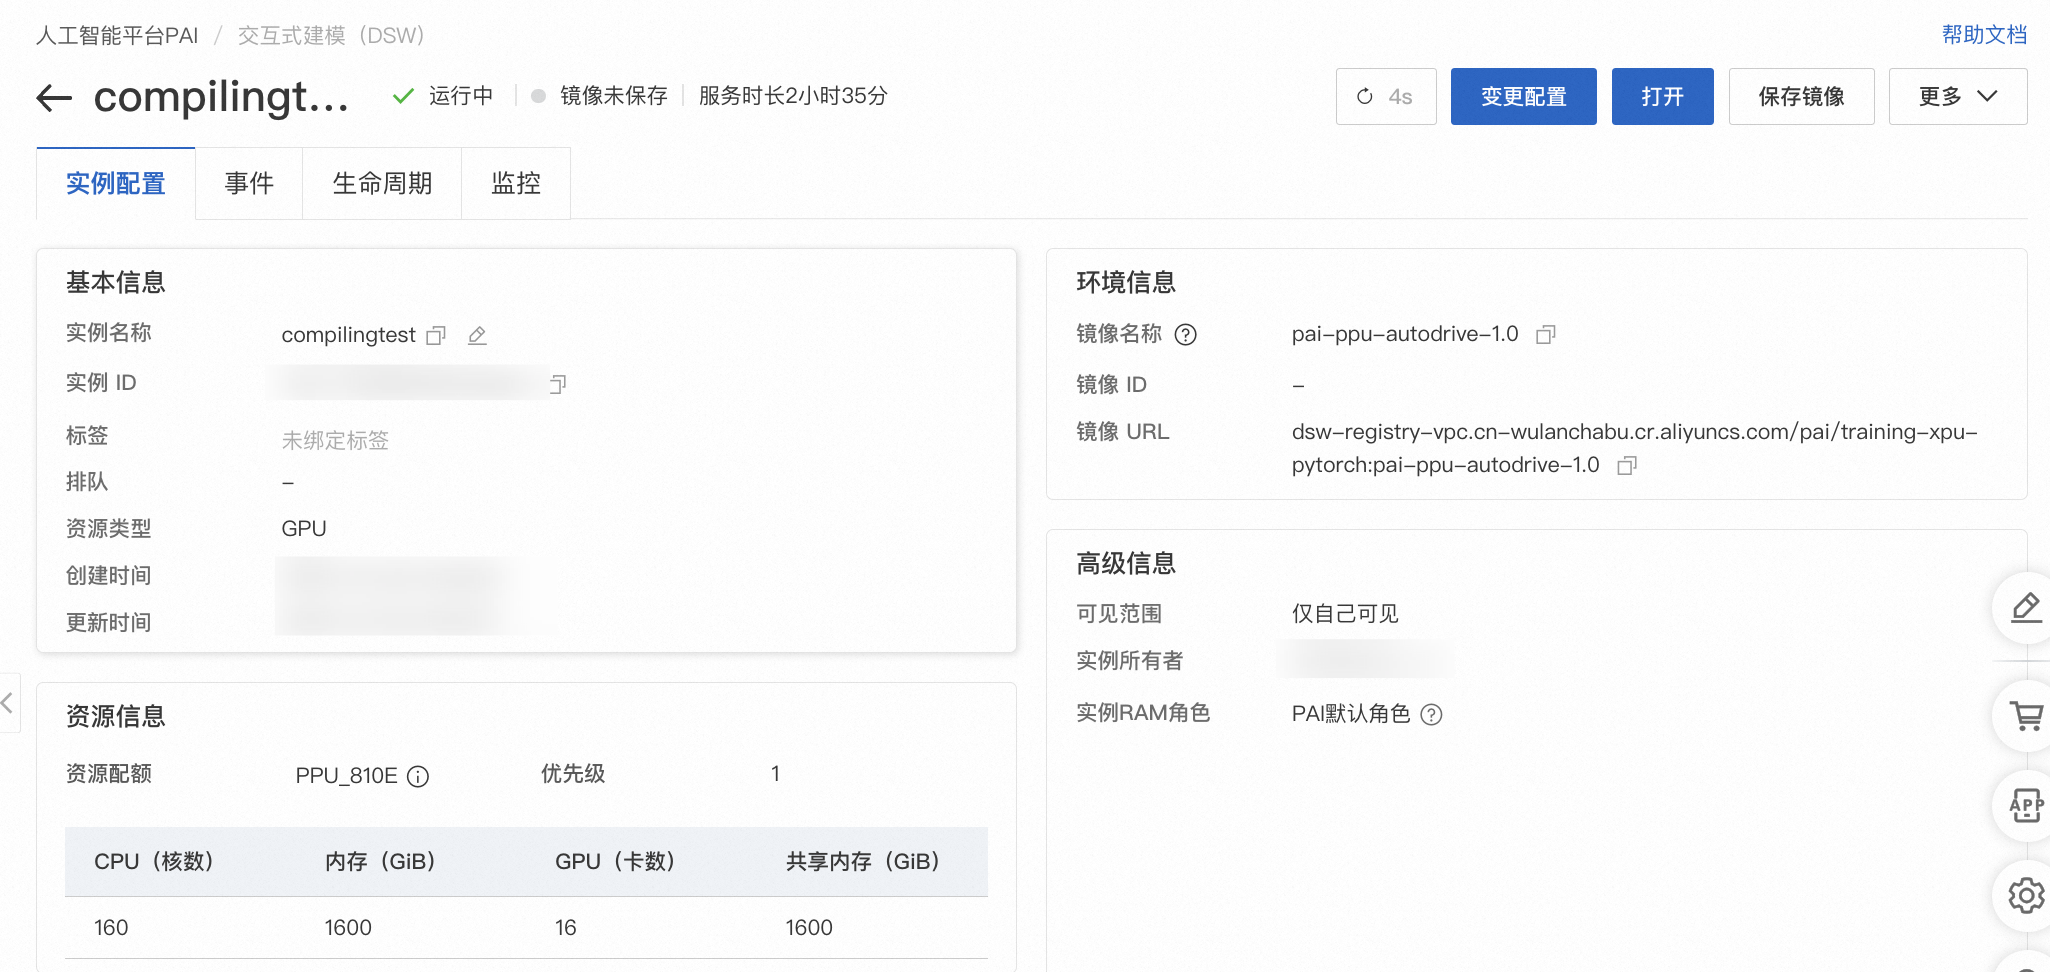
Task: Copy the image URL
Action: tap(1627, 465)
